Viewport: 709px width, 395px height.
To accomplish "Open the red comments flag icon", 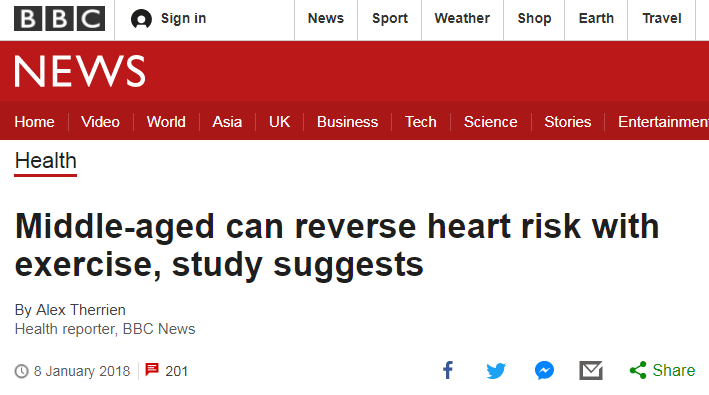I will click(x=152, y=370).
